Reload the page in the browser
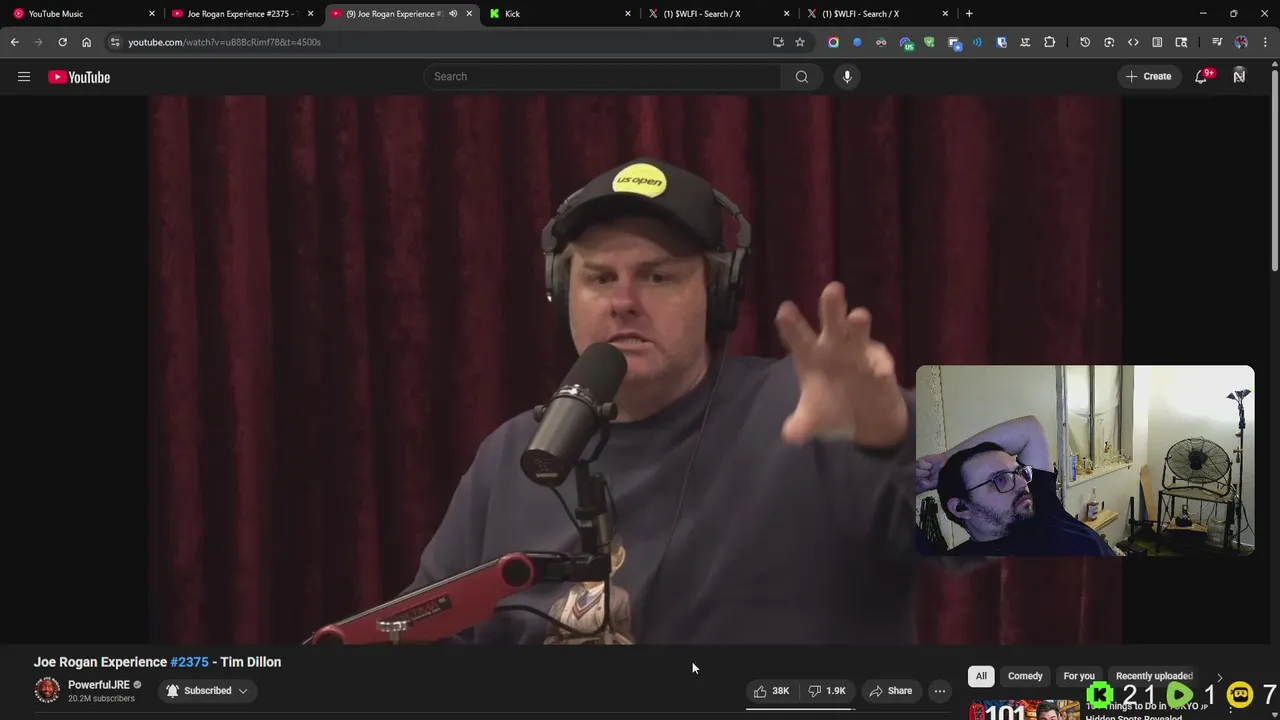This screenshot has height=720, width=1280. tap(62, 42)
